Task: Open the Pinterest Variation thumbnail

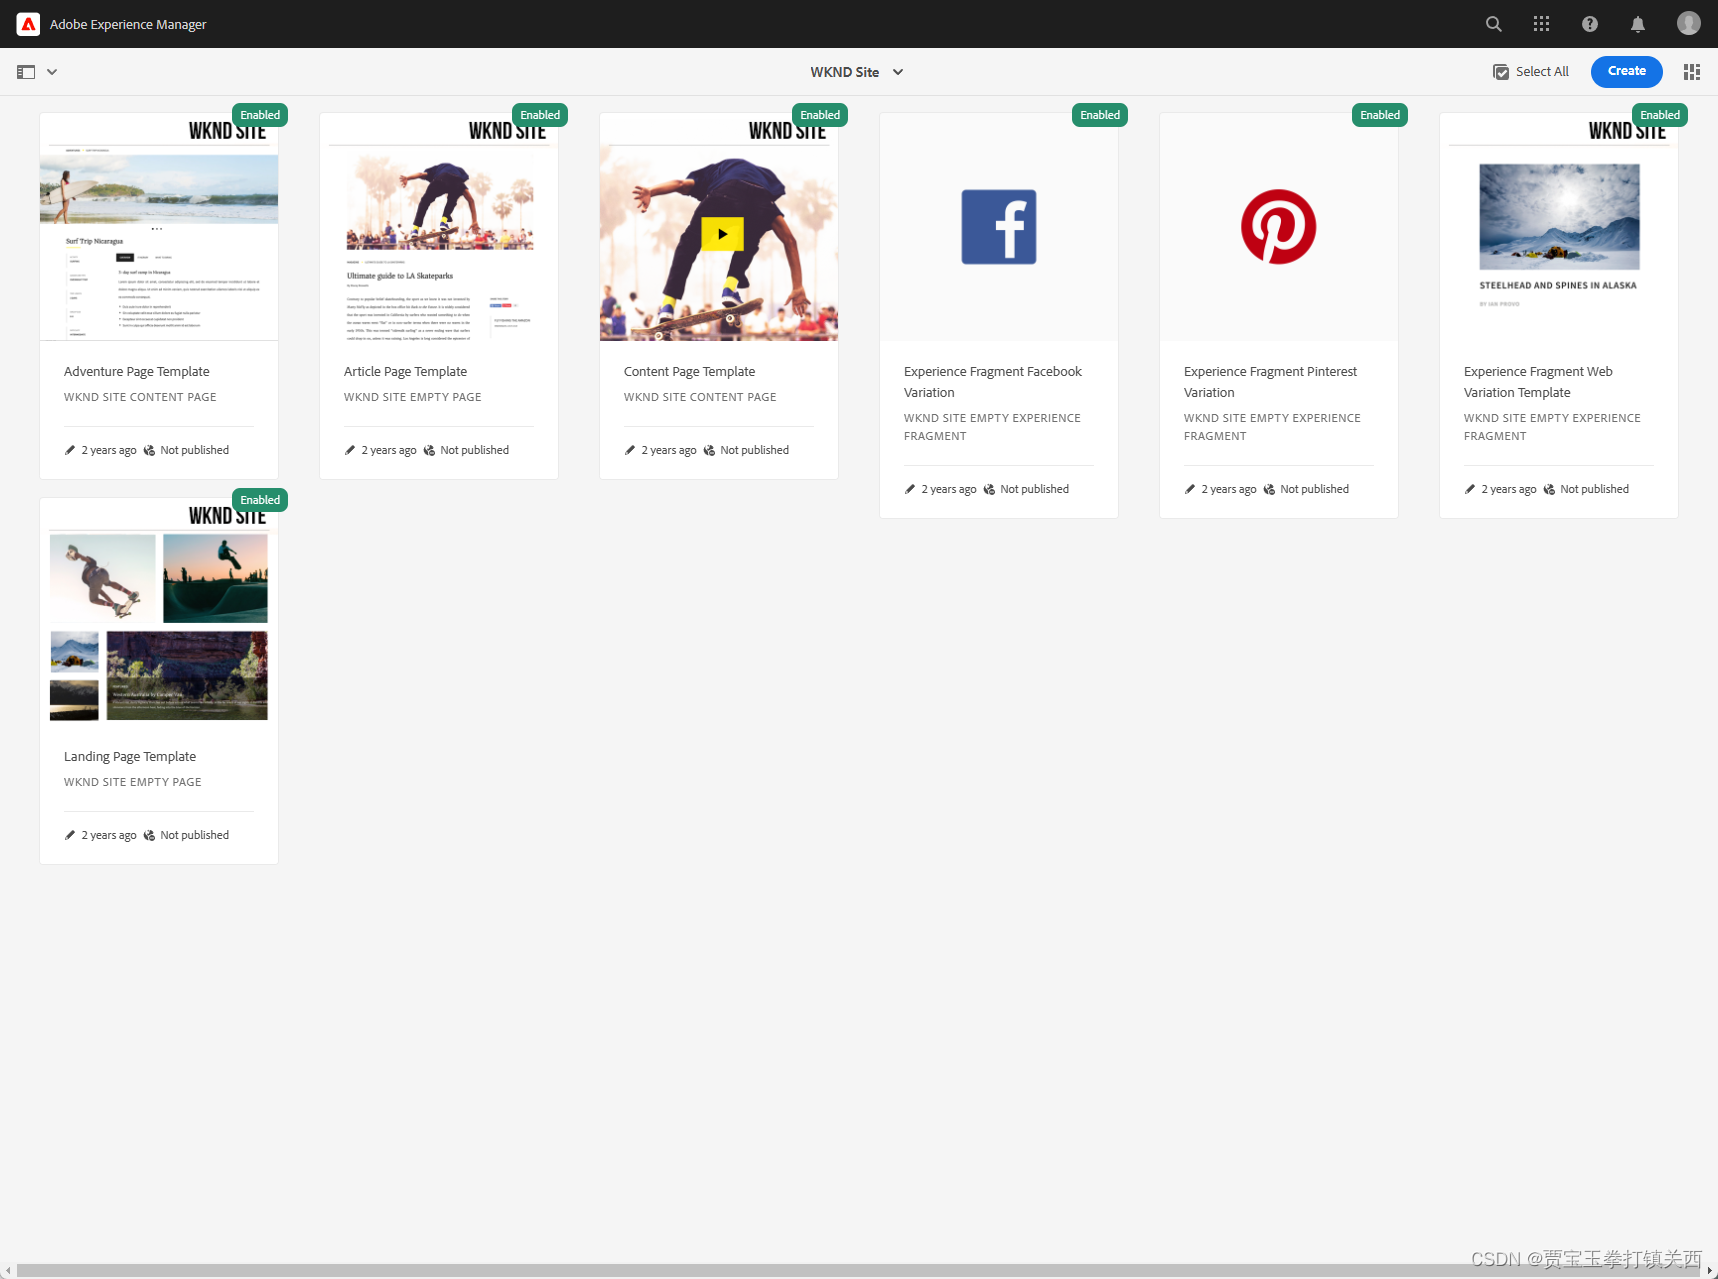Action: click(1279, 227)
